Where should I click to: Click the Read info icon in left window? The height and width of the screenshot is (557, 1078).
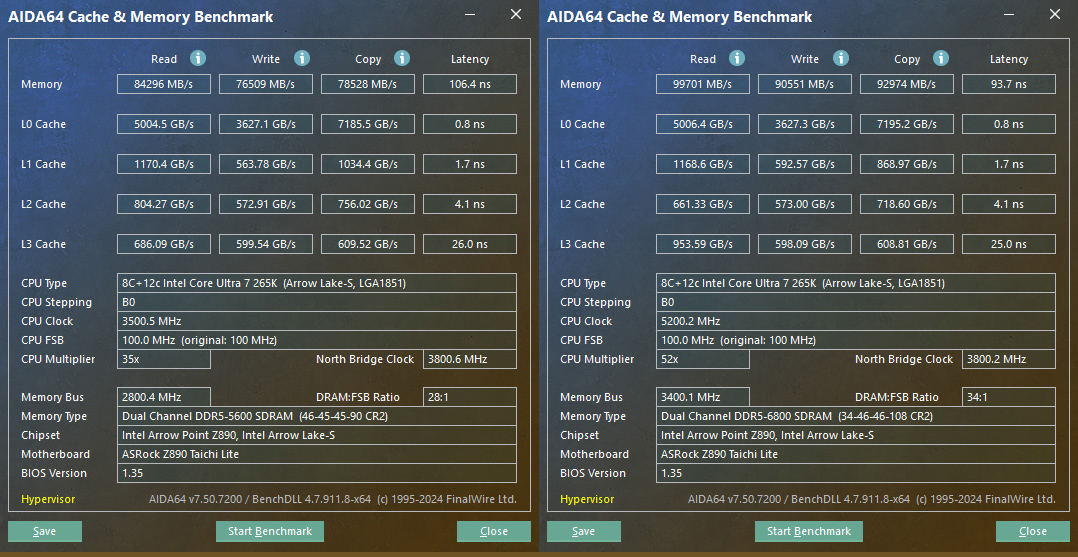198,59
